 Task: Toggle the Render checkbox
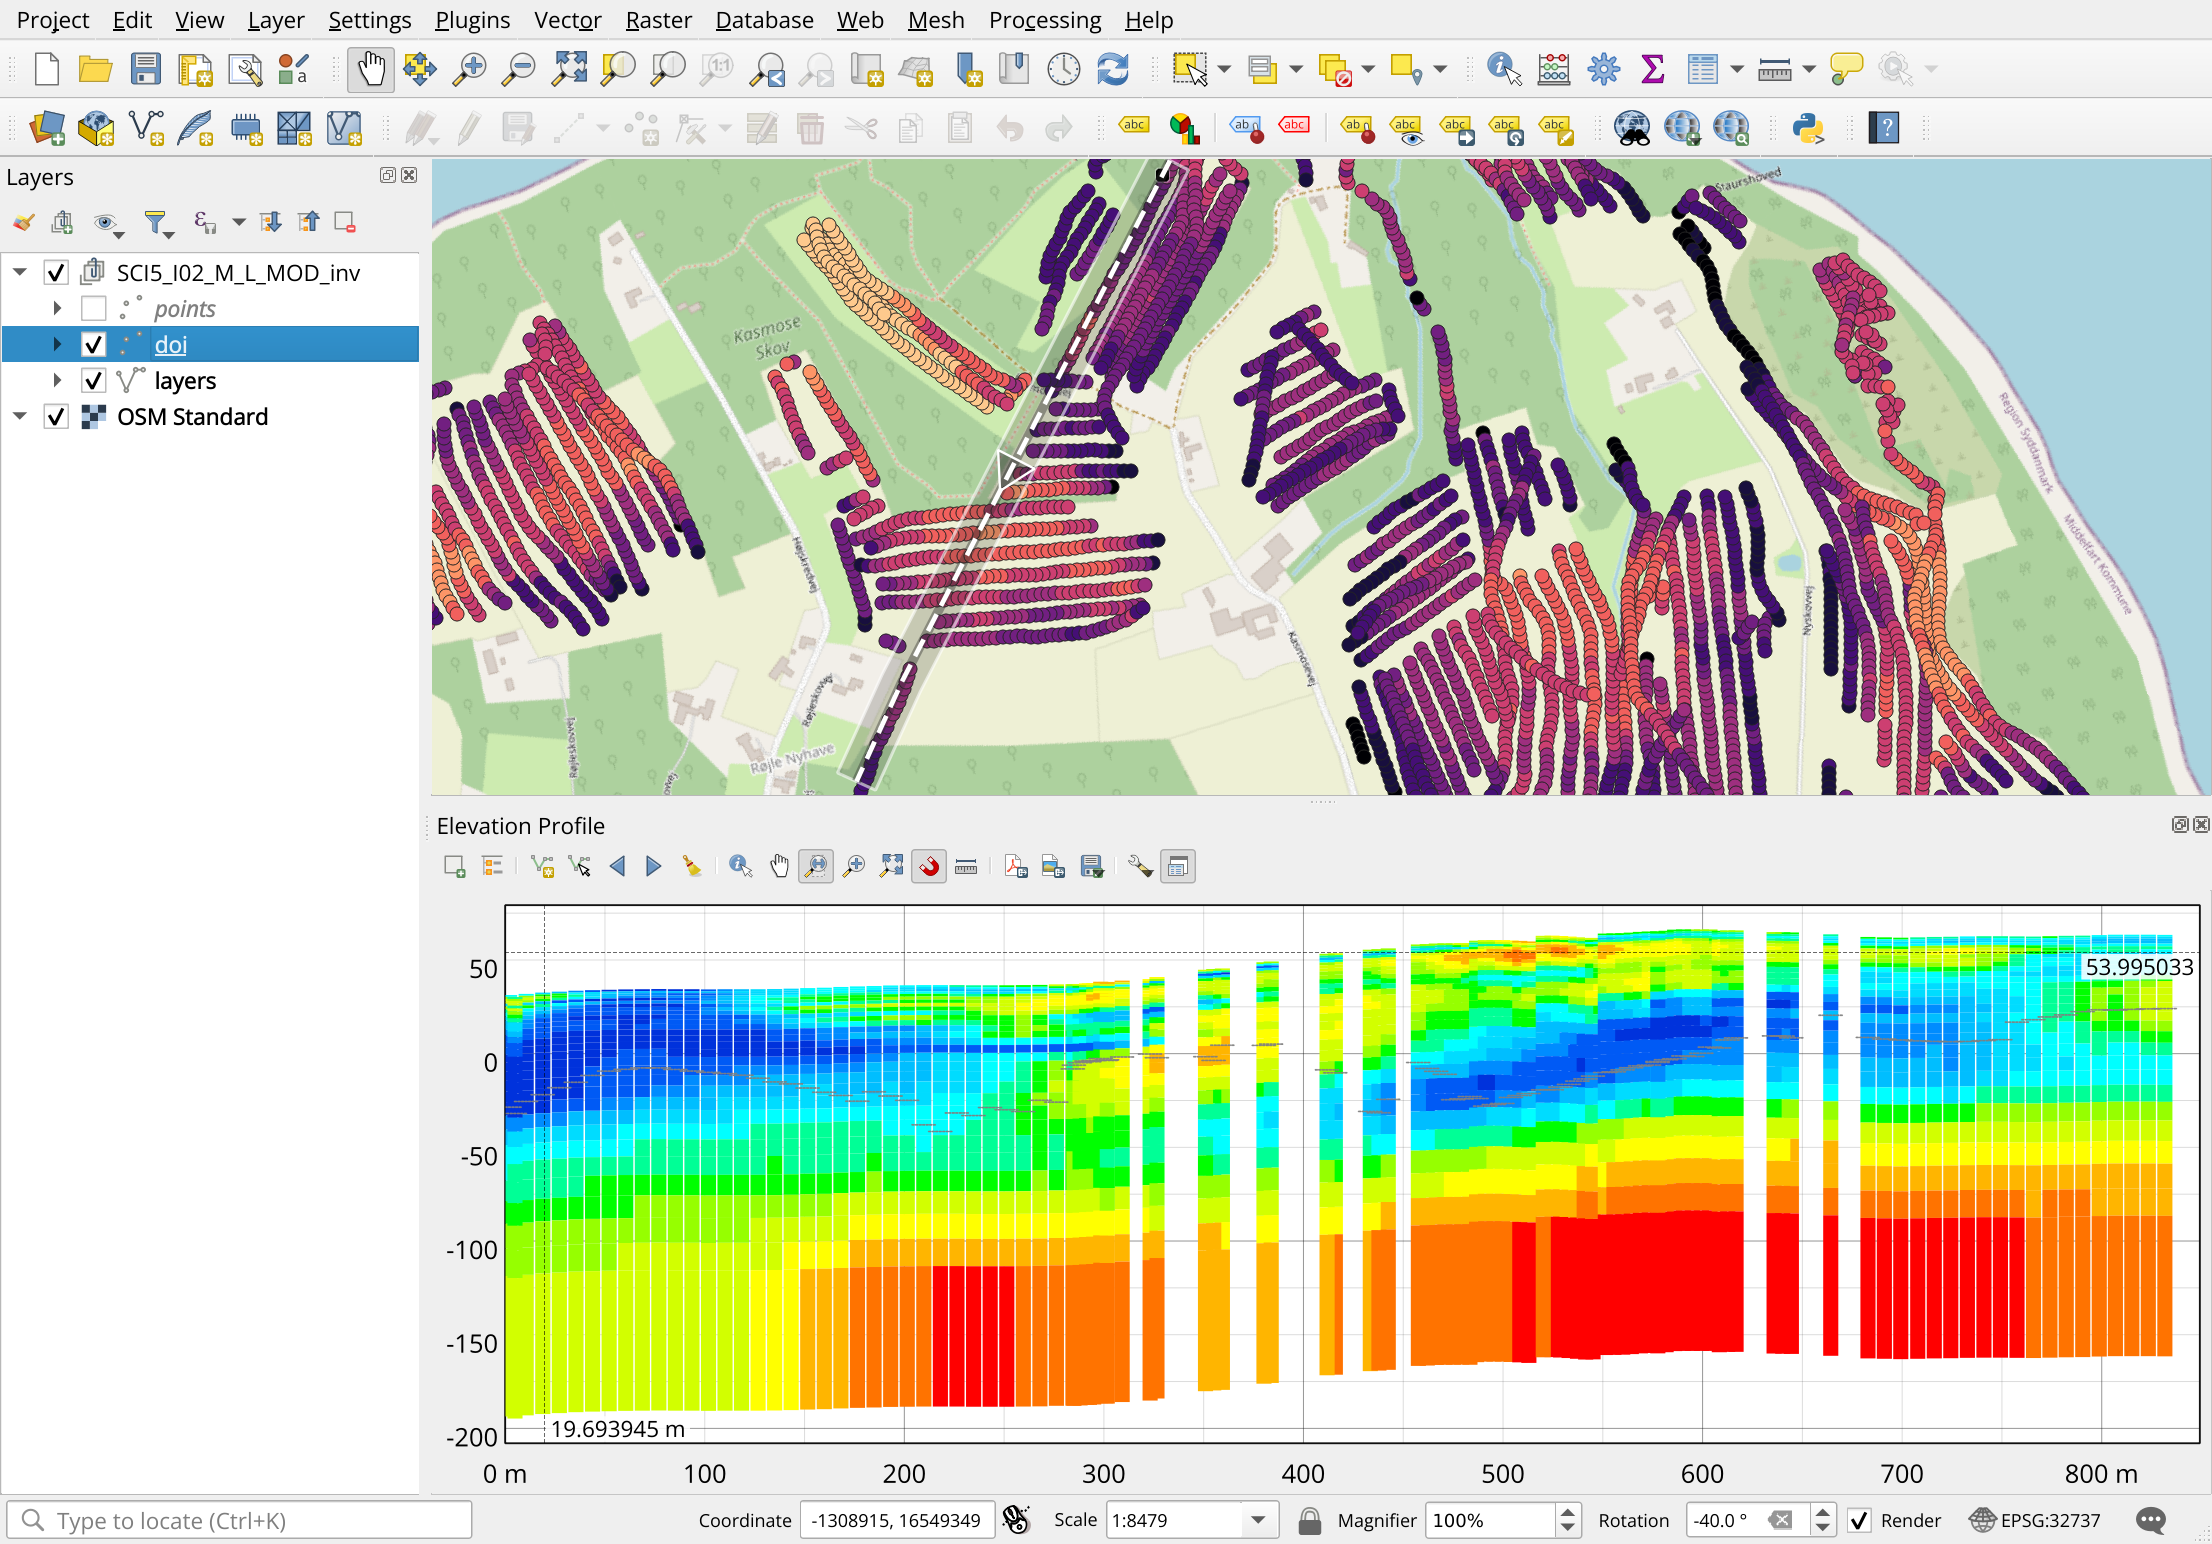tap(1859, 1521)
